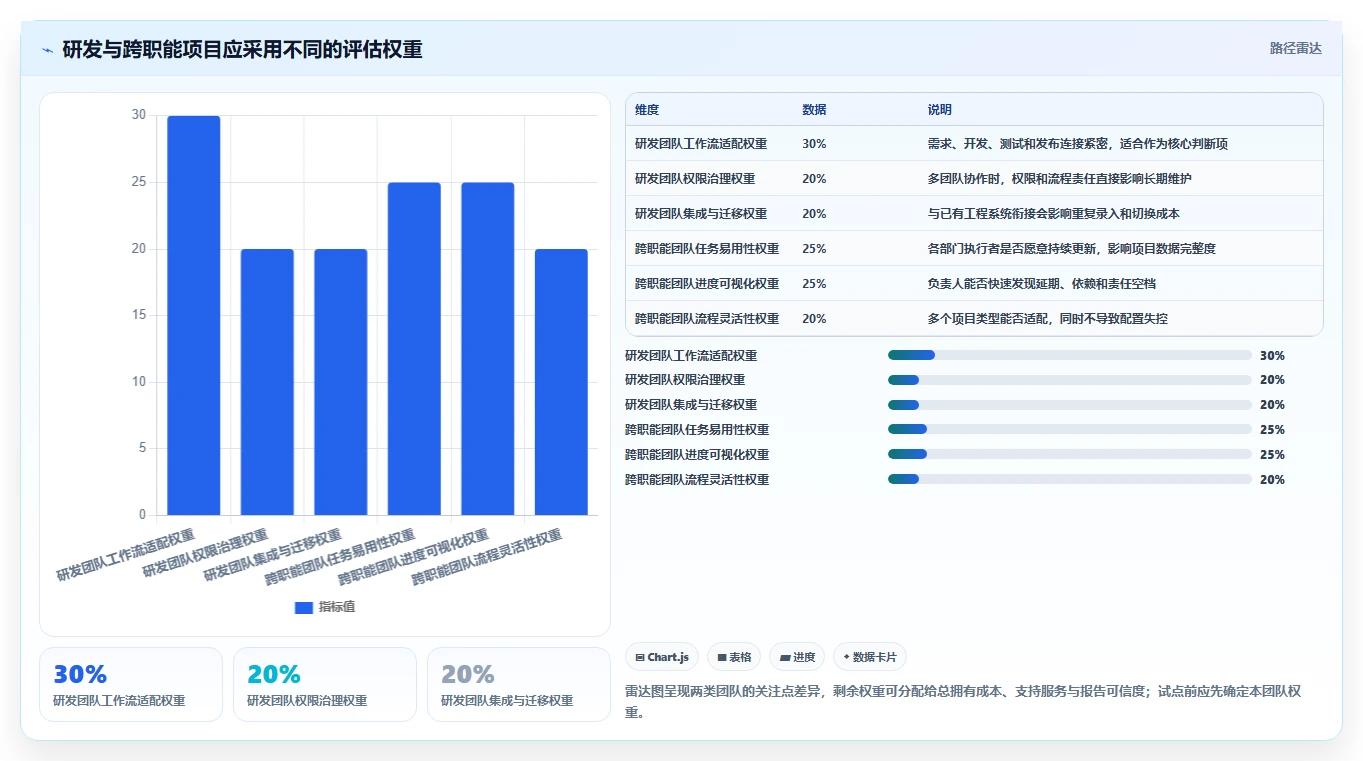Click the 进度 chip
This screenshot has height=761, width=1363.
[x=797, y=657]
